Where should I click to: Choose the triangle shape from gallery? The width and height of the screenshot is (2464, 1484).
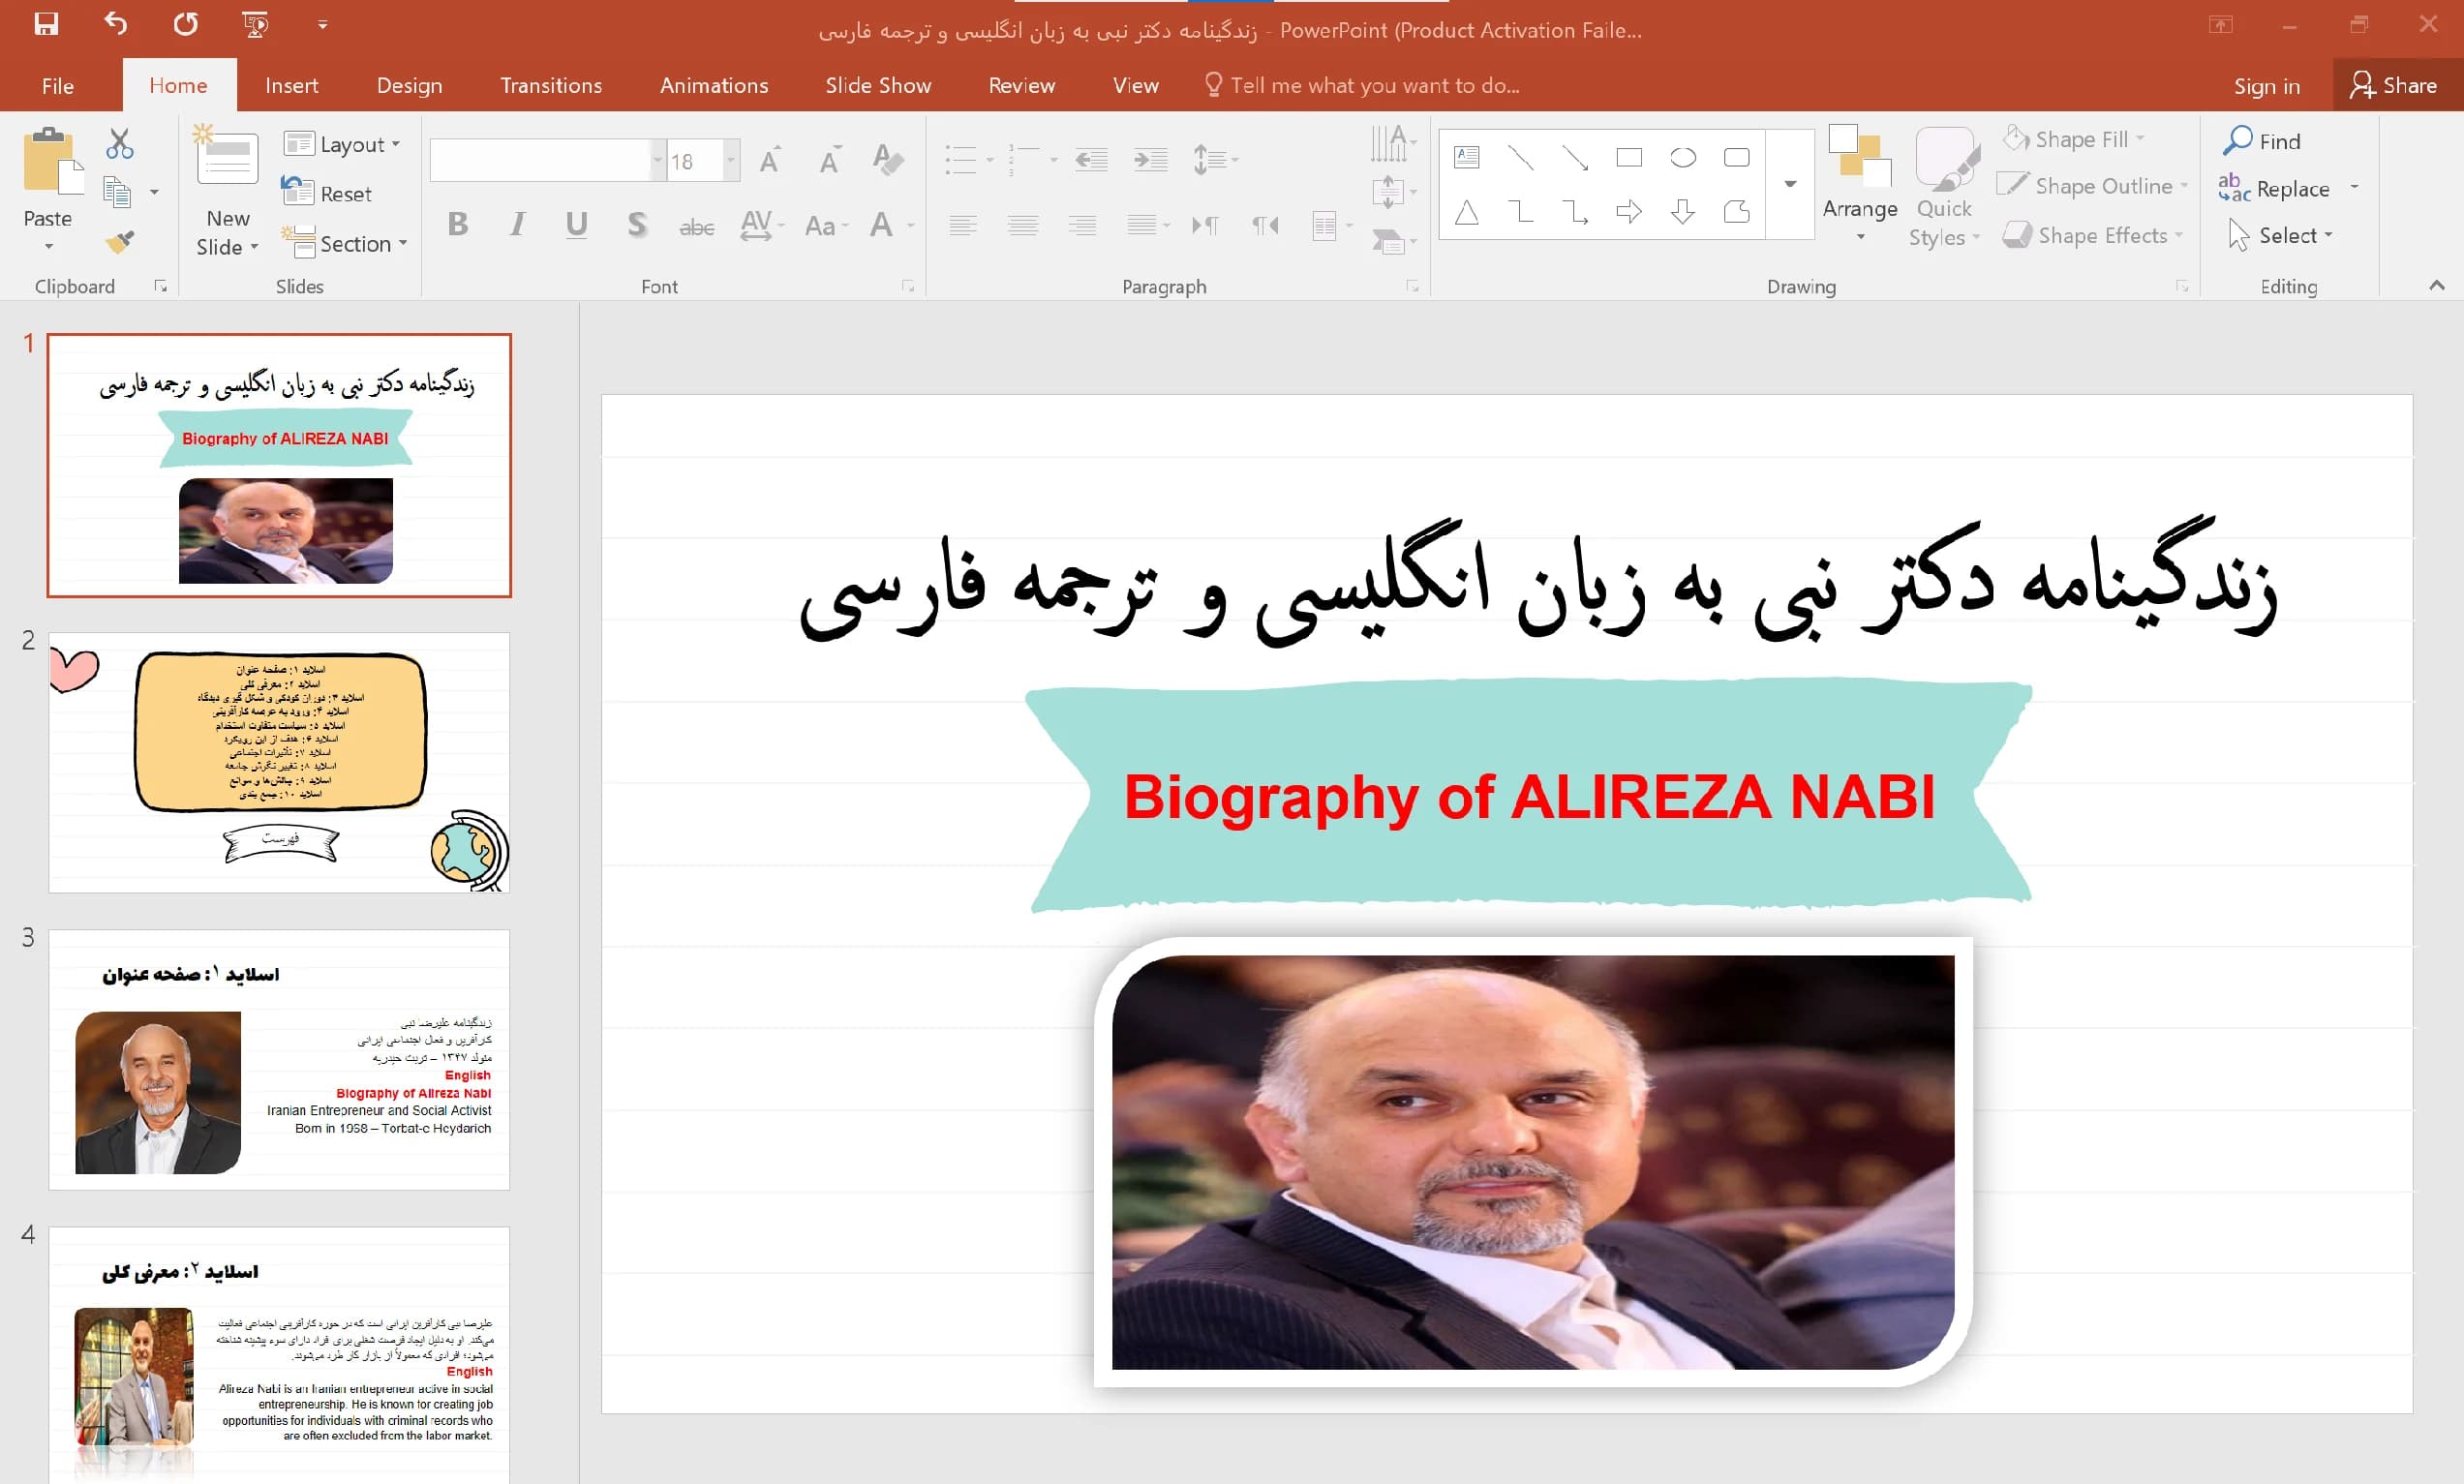pos(1467,211)
